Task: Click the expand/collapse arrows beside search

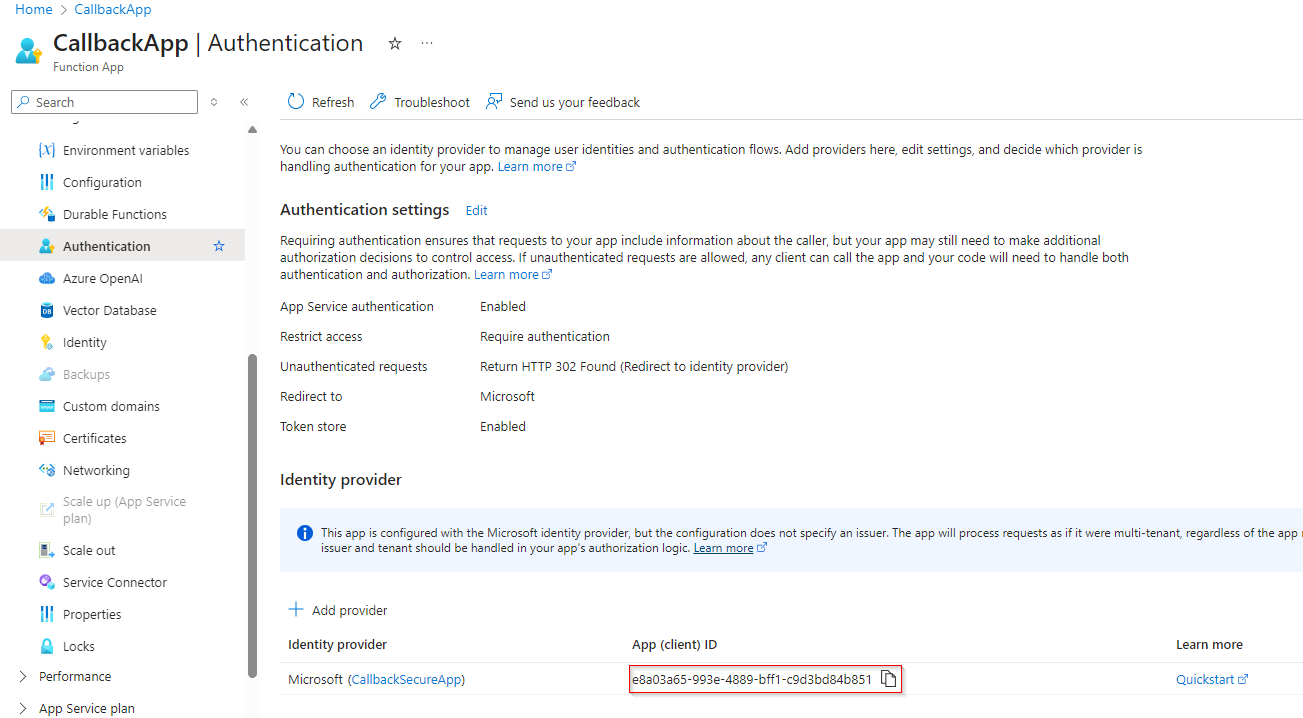Action: 214,102
